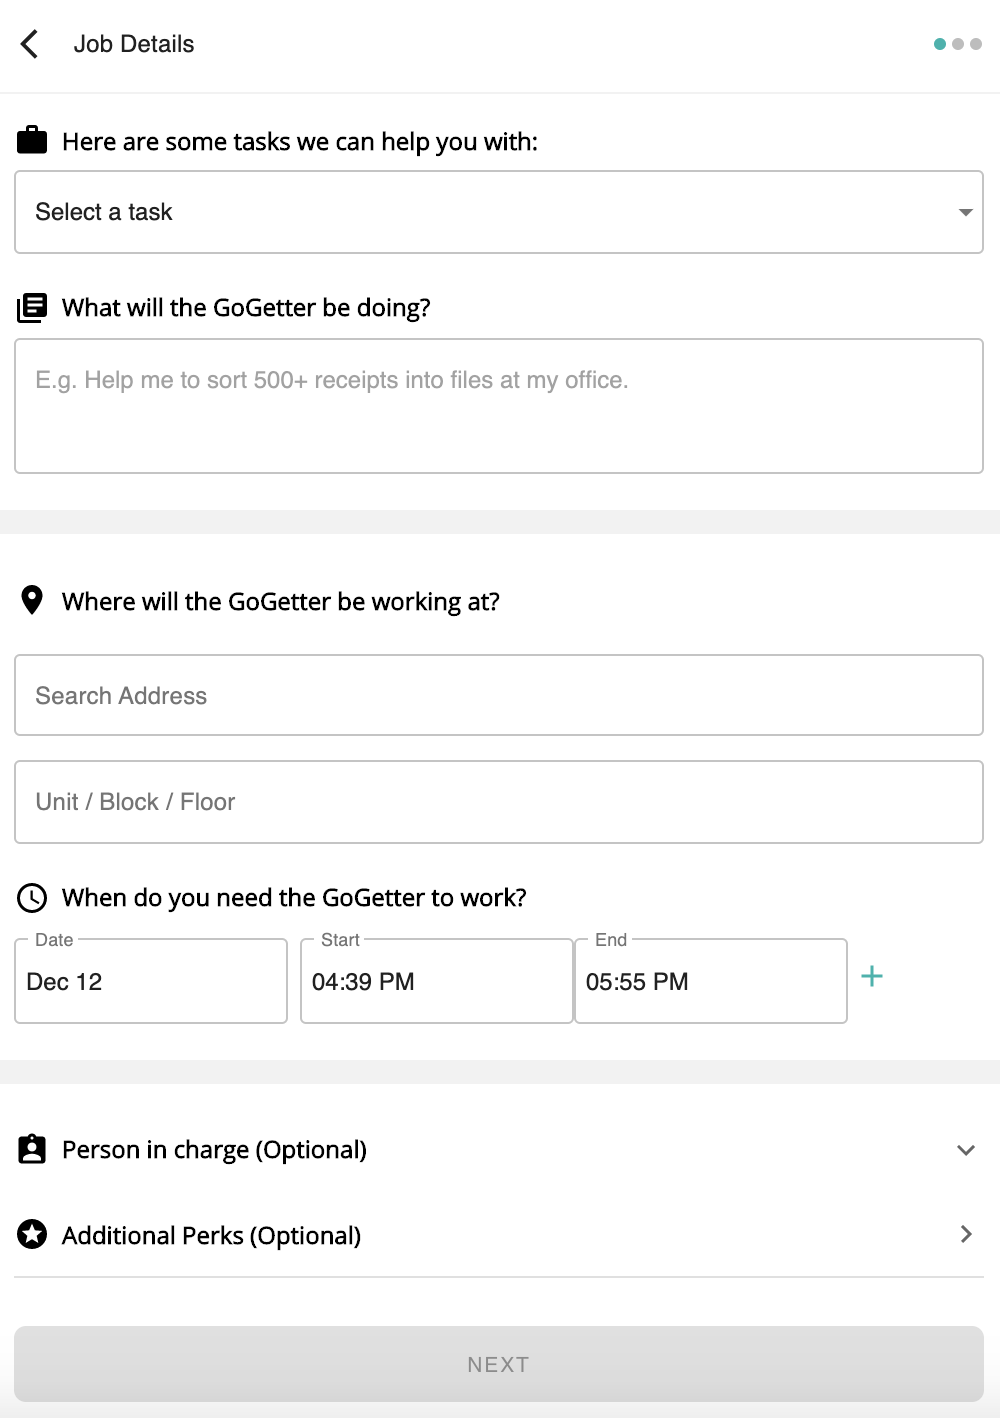
Task: Open the Date picker showing Dec 12
Action: coord(151,982)
